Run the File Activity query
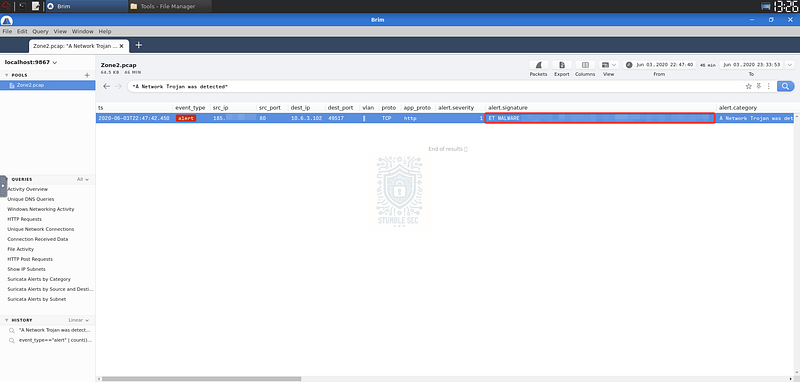800x382 pixels. pos(20,249)
